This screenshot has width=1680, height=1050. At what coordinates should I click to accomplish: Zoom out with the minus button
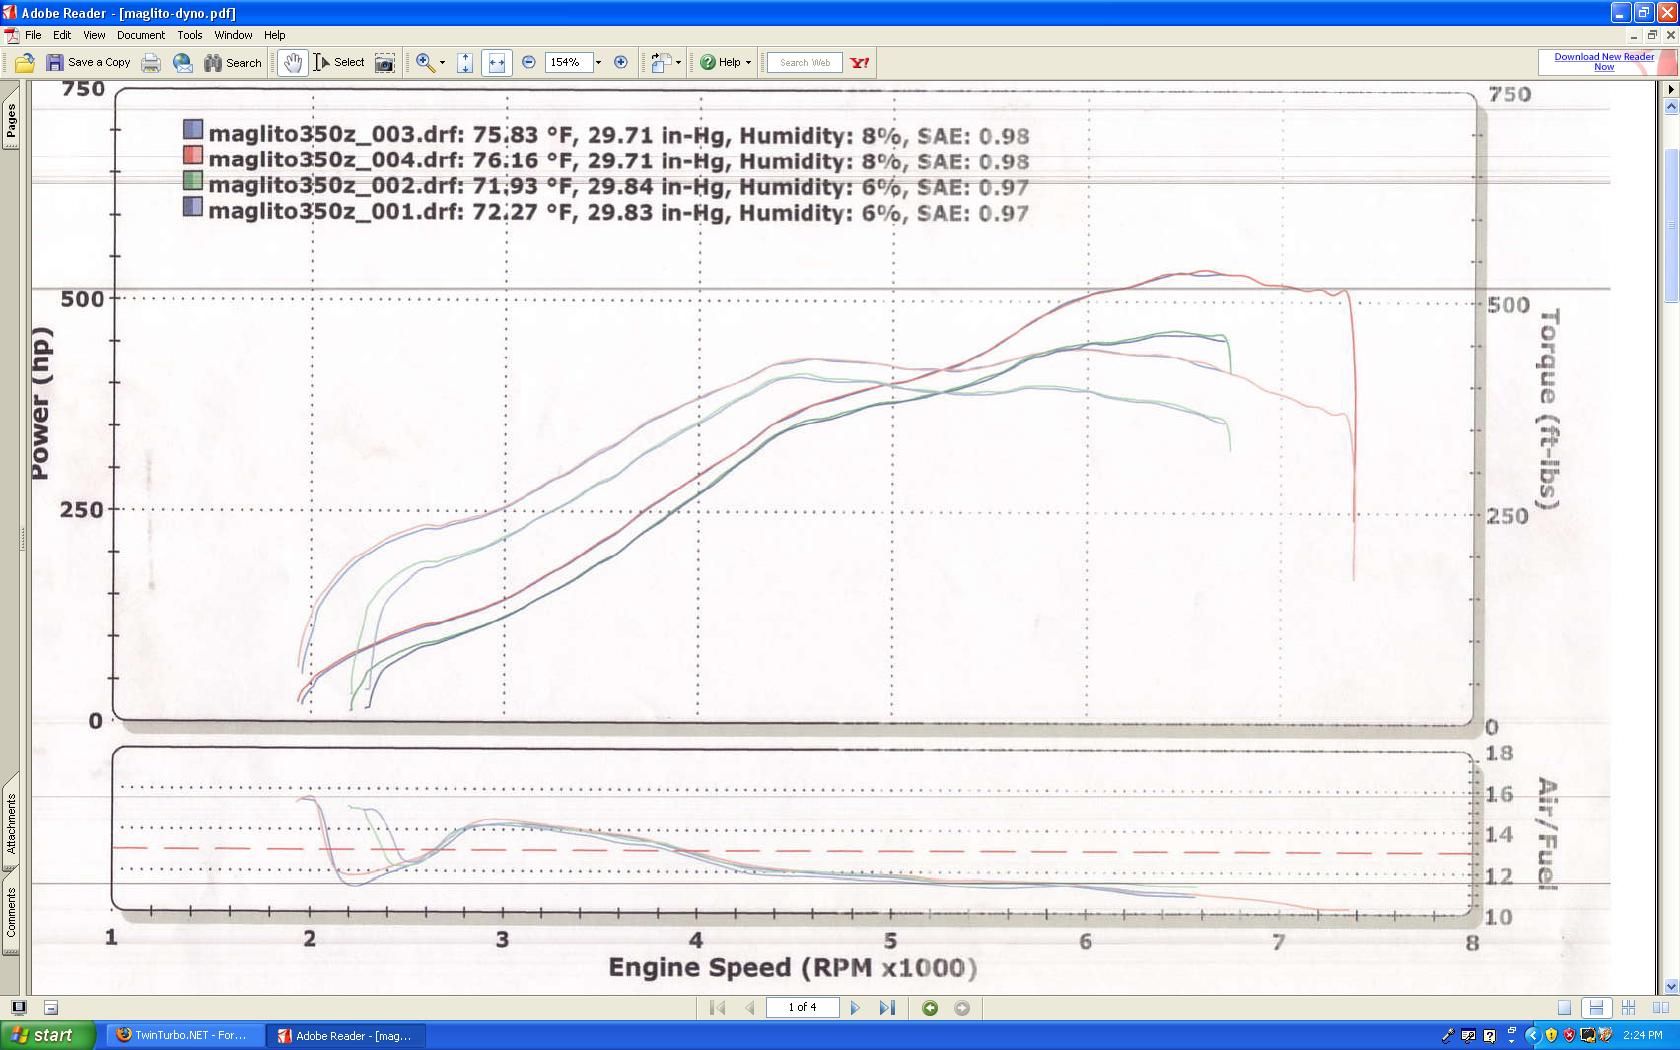click(529, 63)
